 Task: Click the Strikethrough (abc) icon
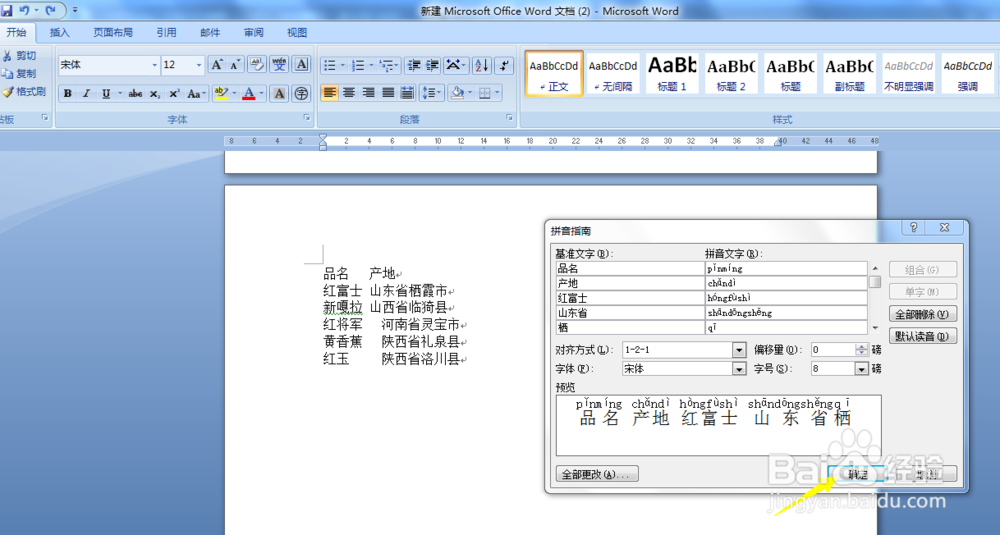135,94
